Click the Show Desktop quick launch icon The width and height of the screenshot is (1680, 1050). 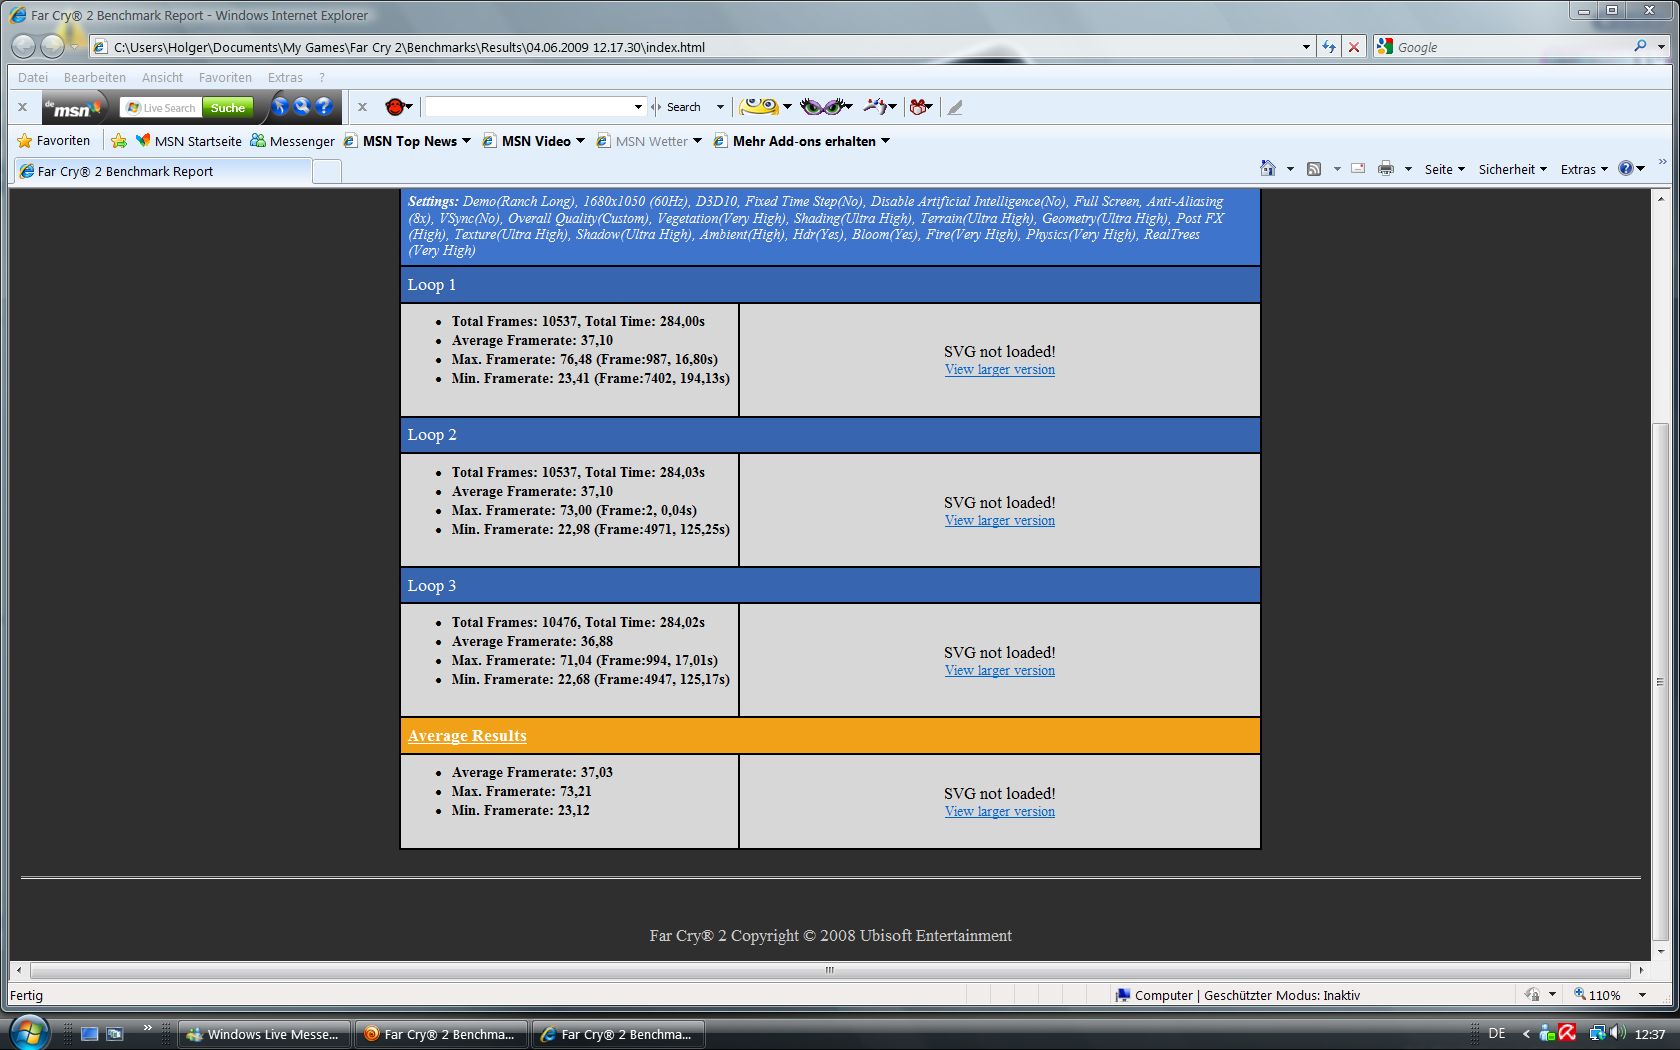(89, 1034)
